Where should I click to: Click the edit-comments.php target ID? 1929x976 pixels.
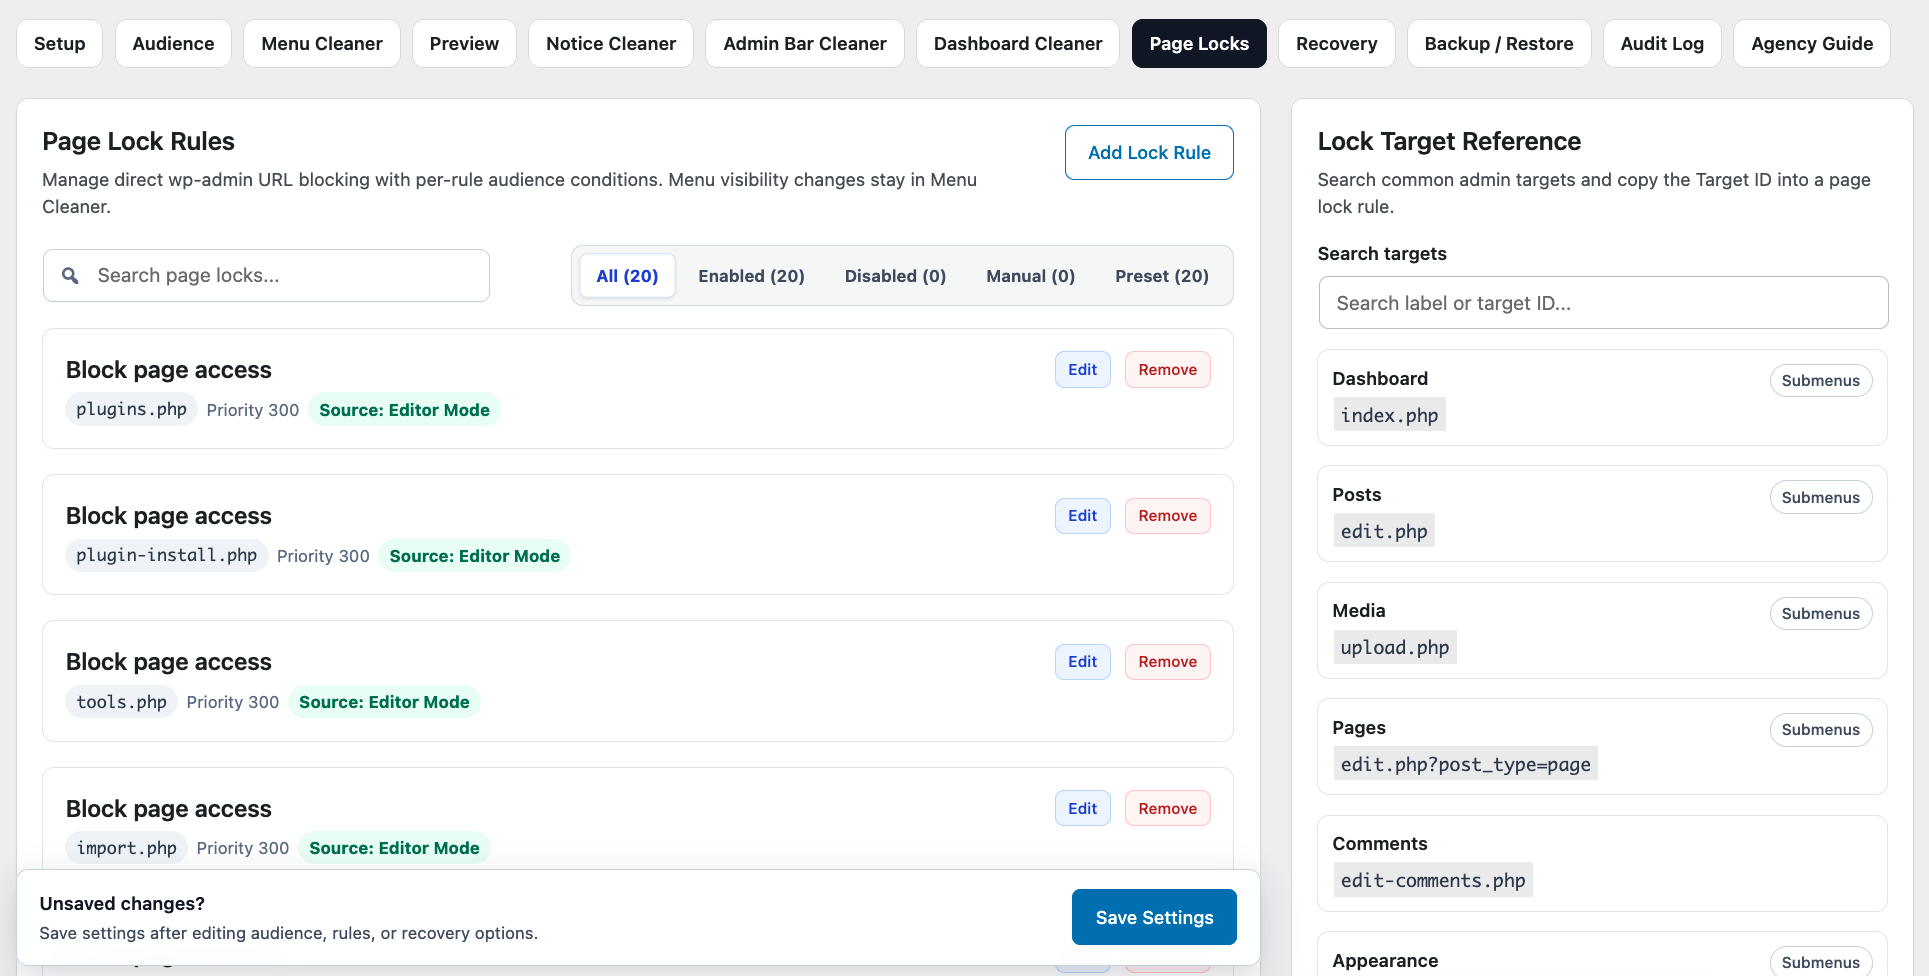(1433, 880)
